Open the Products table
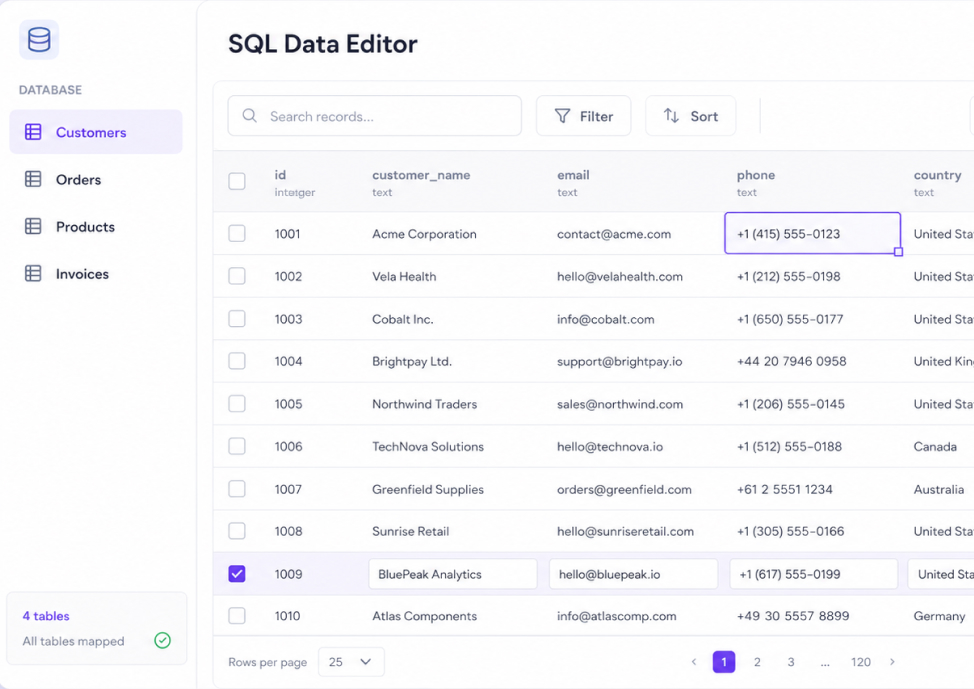974x689 pixels. (x=96, y=226)
